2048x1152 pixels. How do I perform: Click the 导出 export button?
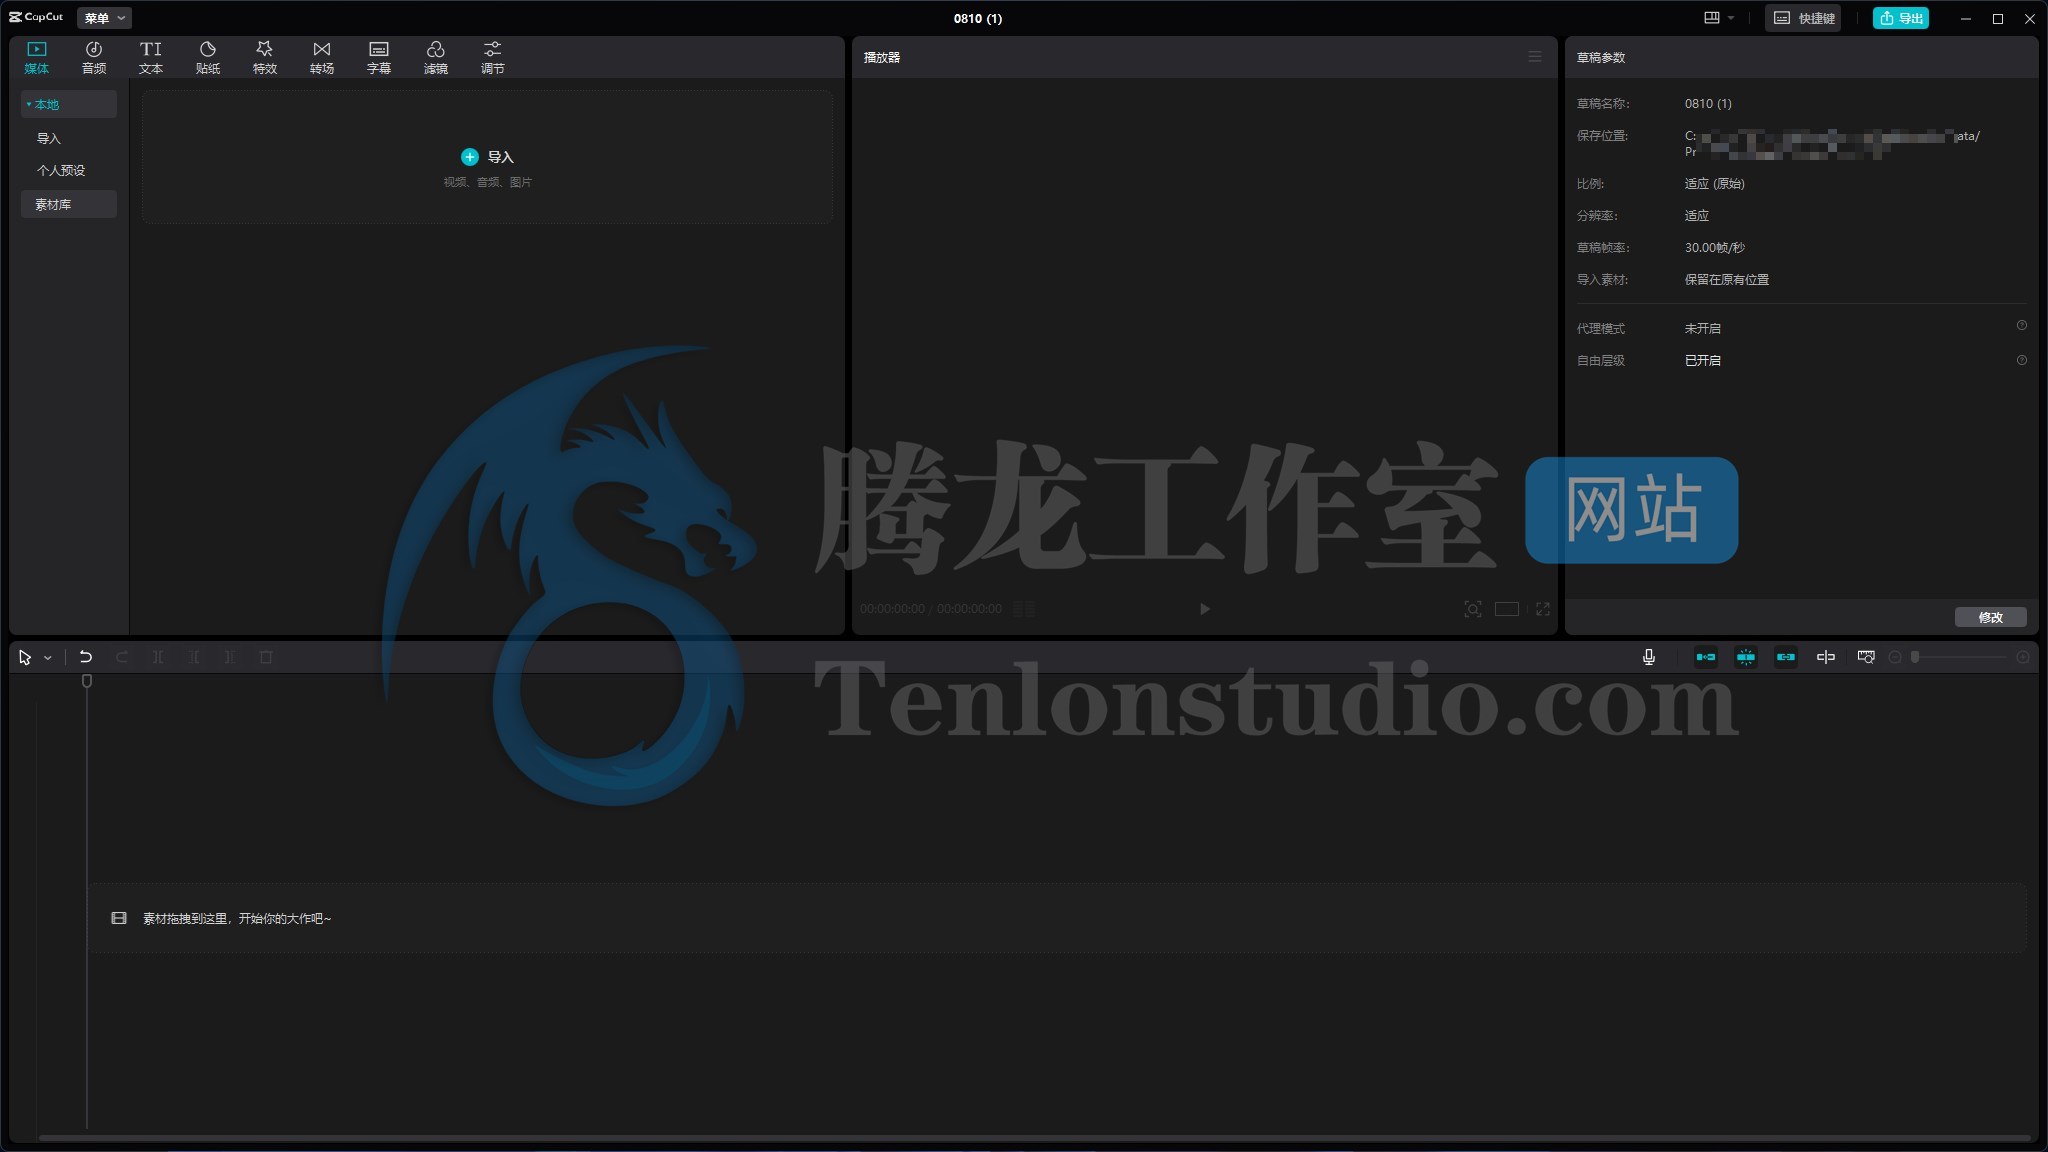point(1900,18)
